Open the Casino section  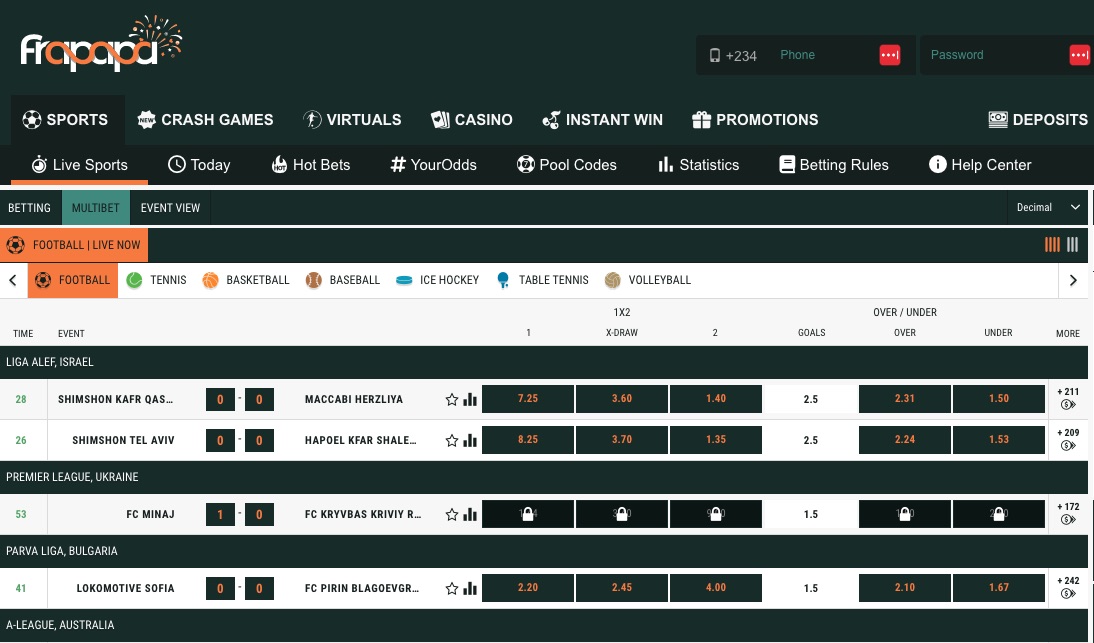[472, 120]
